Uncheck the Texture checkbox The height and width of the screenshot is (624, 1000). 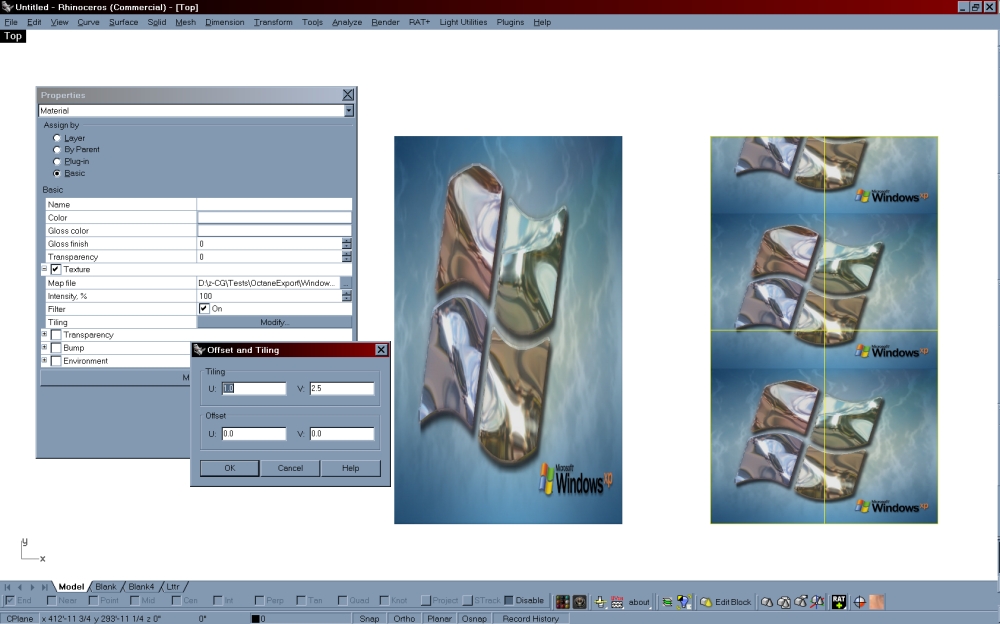tap(55, 269)
